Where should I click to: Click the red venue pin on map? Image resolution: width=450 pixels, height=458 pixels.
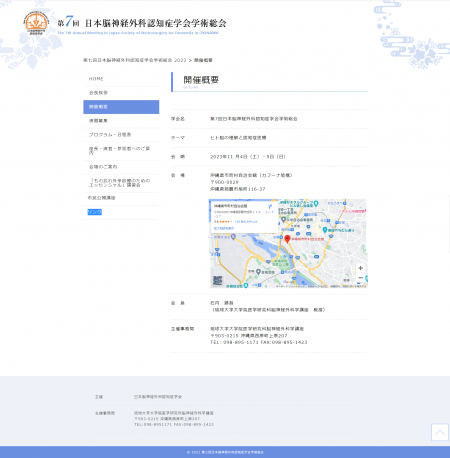coord(287,239)
